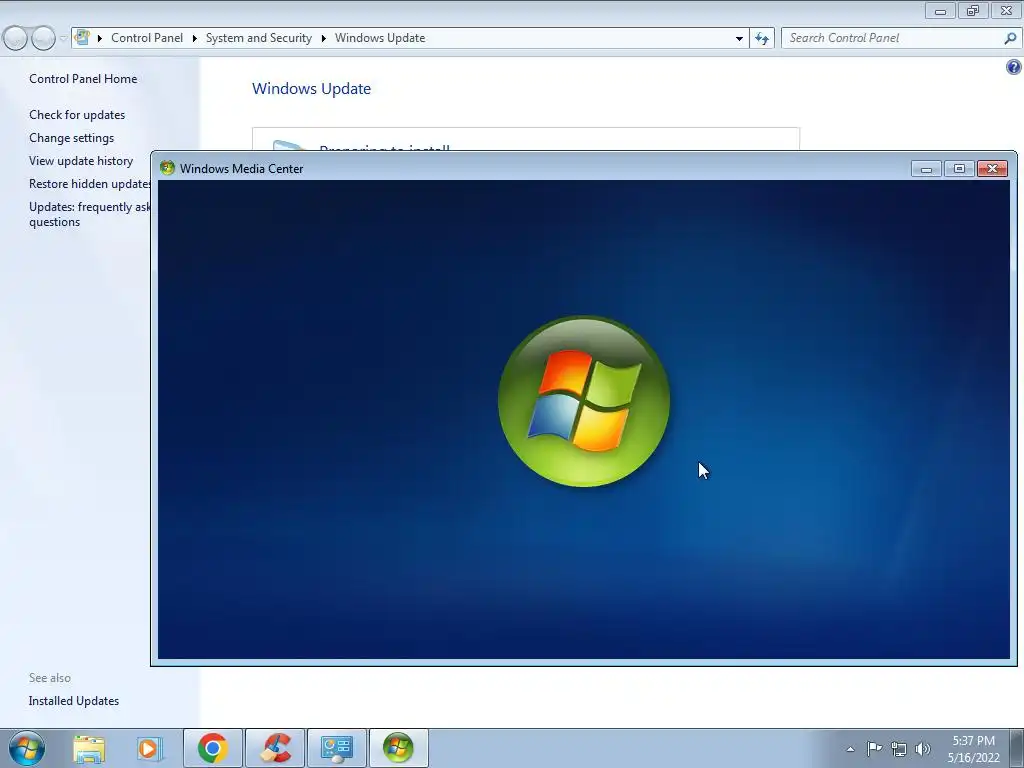Viewport: 1024px width, 768px height.
Task: Maximize the Windows Media Center window
Action: 959,169
